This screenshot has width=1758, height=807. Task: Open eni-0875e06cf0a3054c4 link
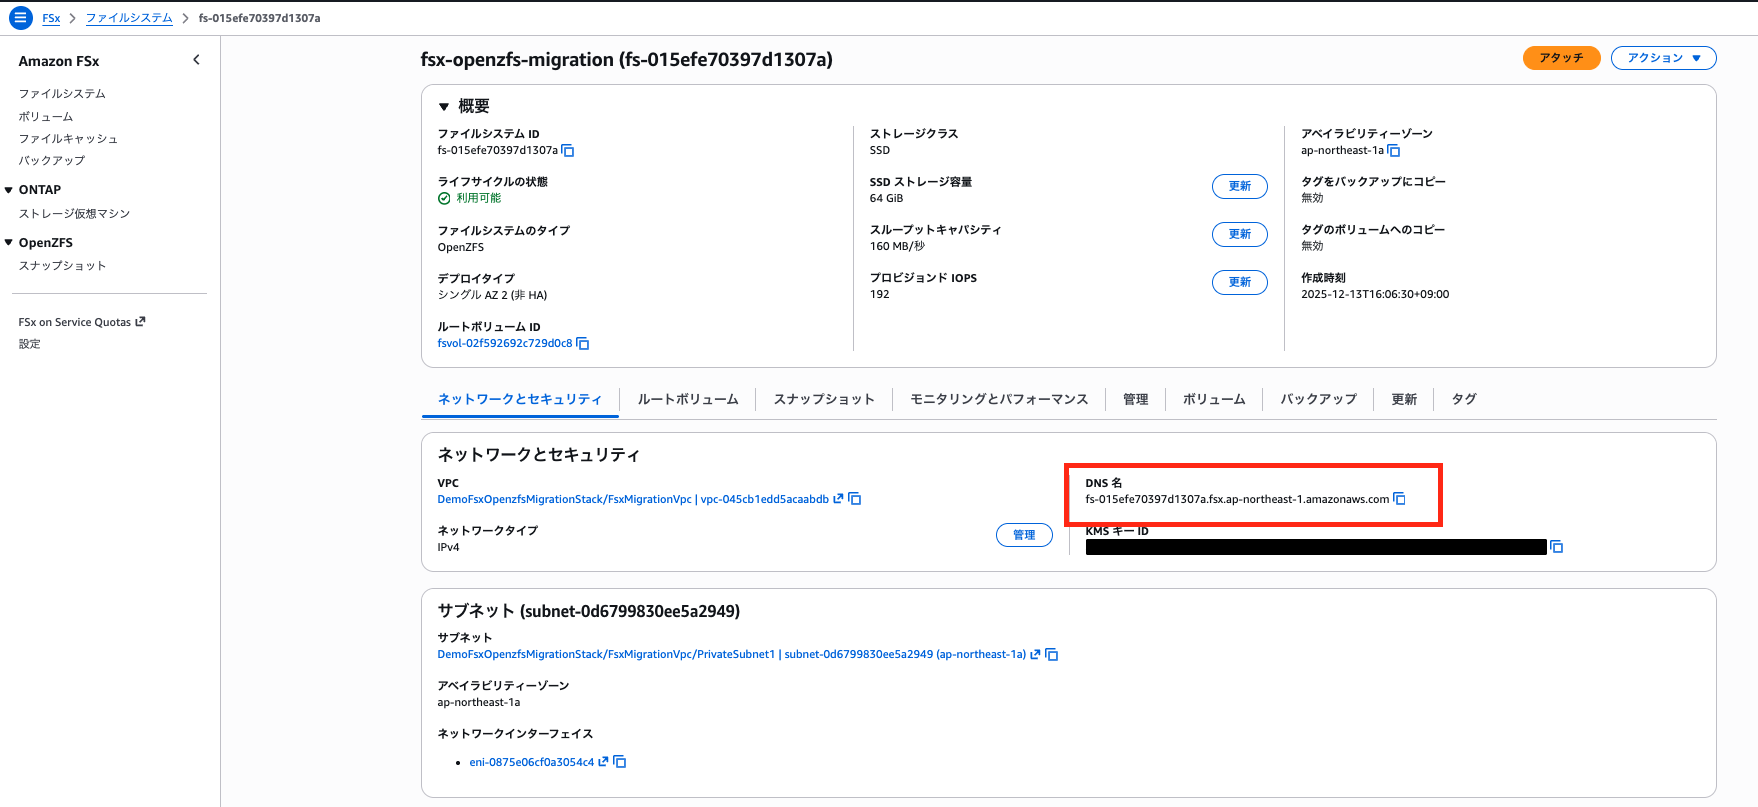532,762
